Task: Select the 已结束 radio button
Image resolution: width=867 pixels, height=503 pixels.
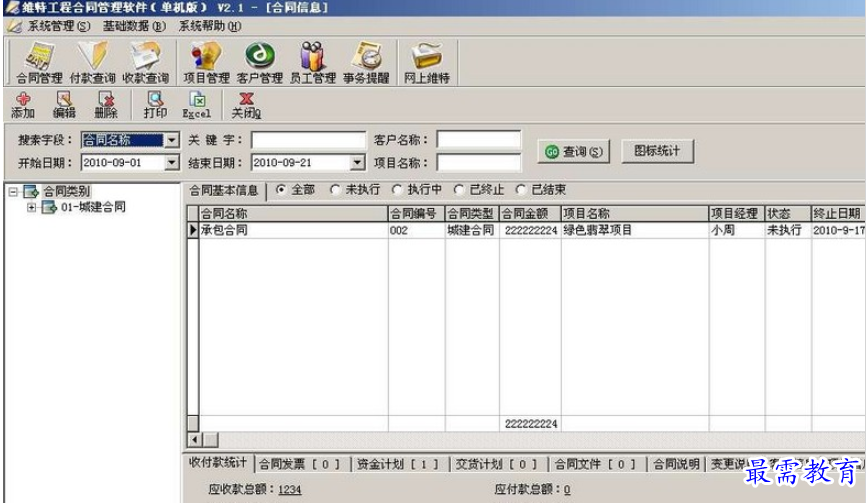Action: 520,190
